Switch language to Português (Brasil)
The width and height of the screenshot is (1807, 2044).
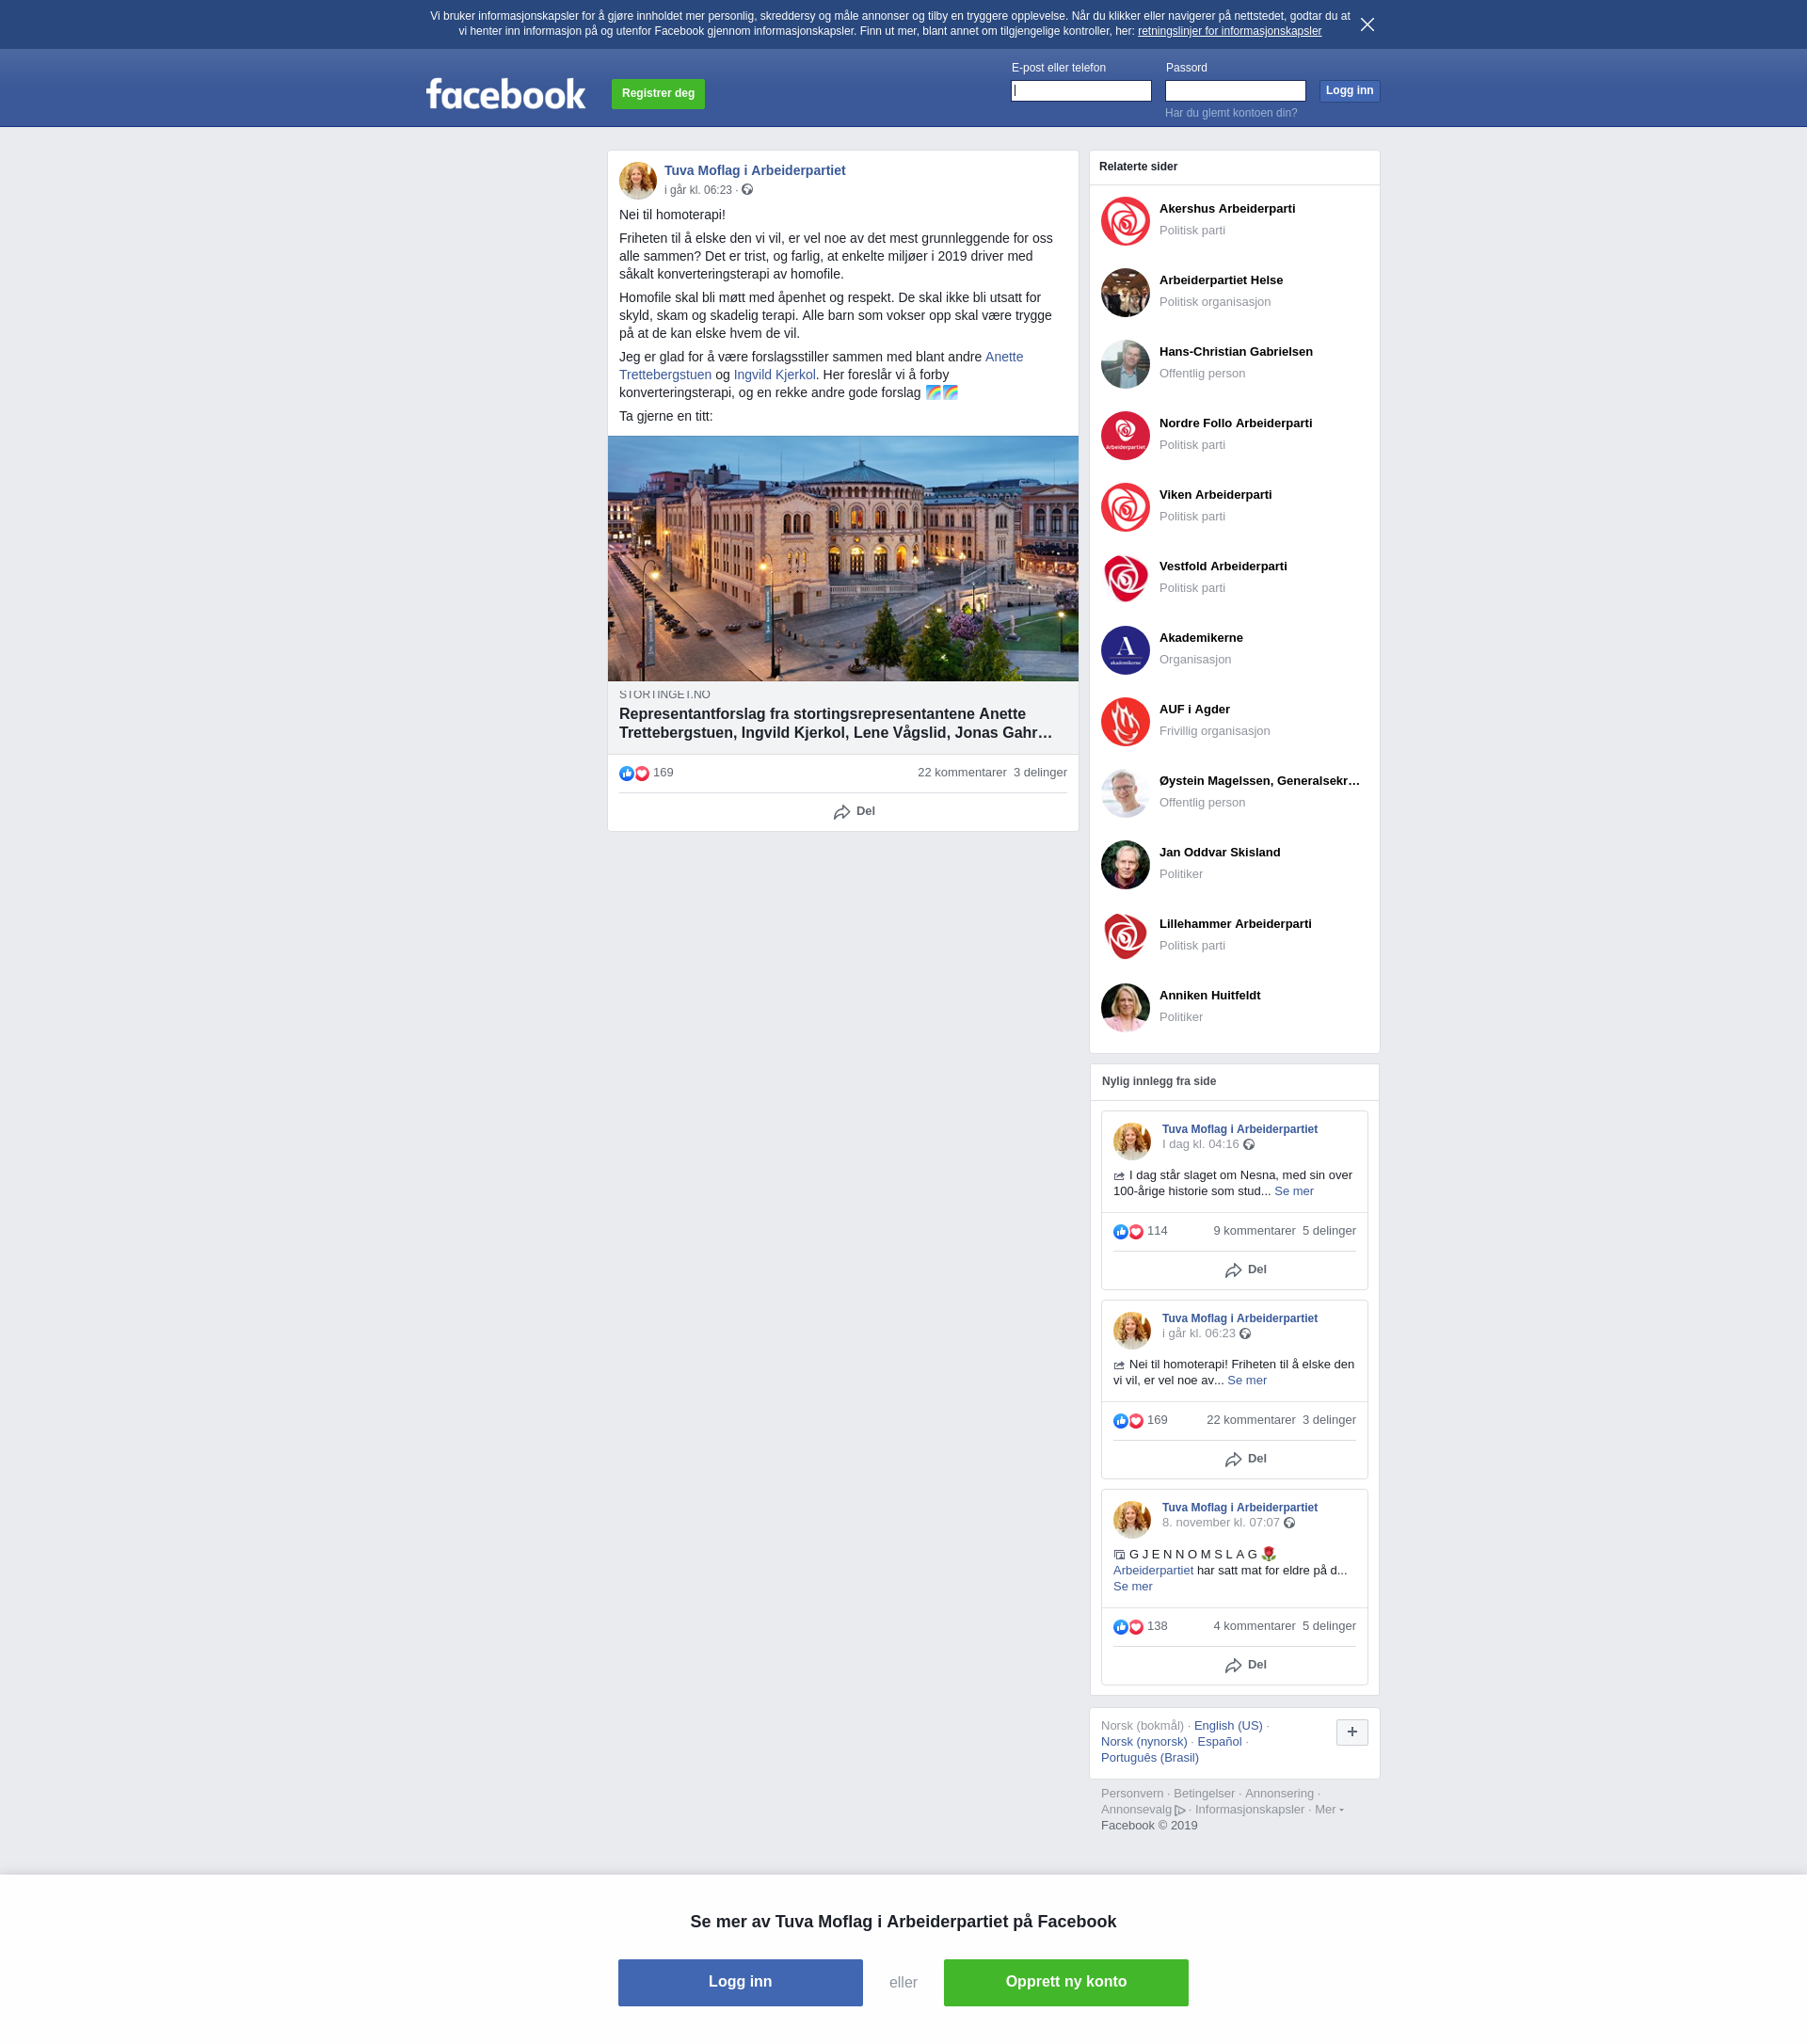[x=1150, y=1758]
